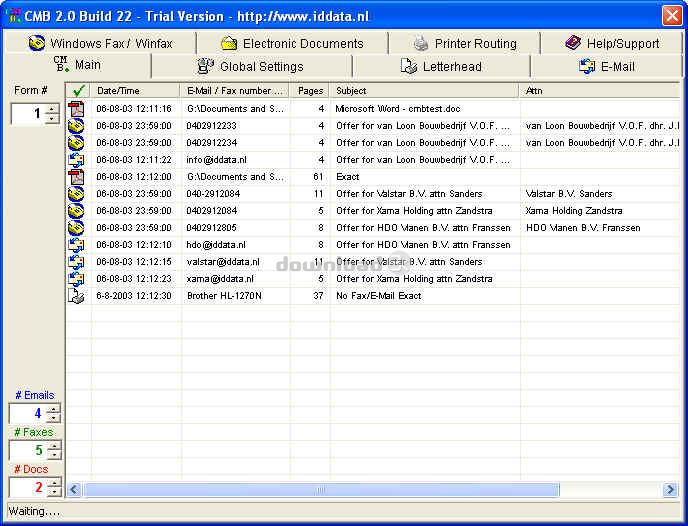Click fax icon for 0402912233 row
Screen dimensions: 688x526
click(76, 126)
